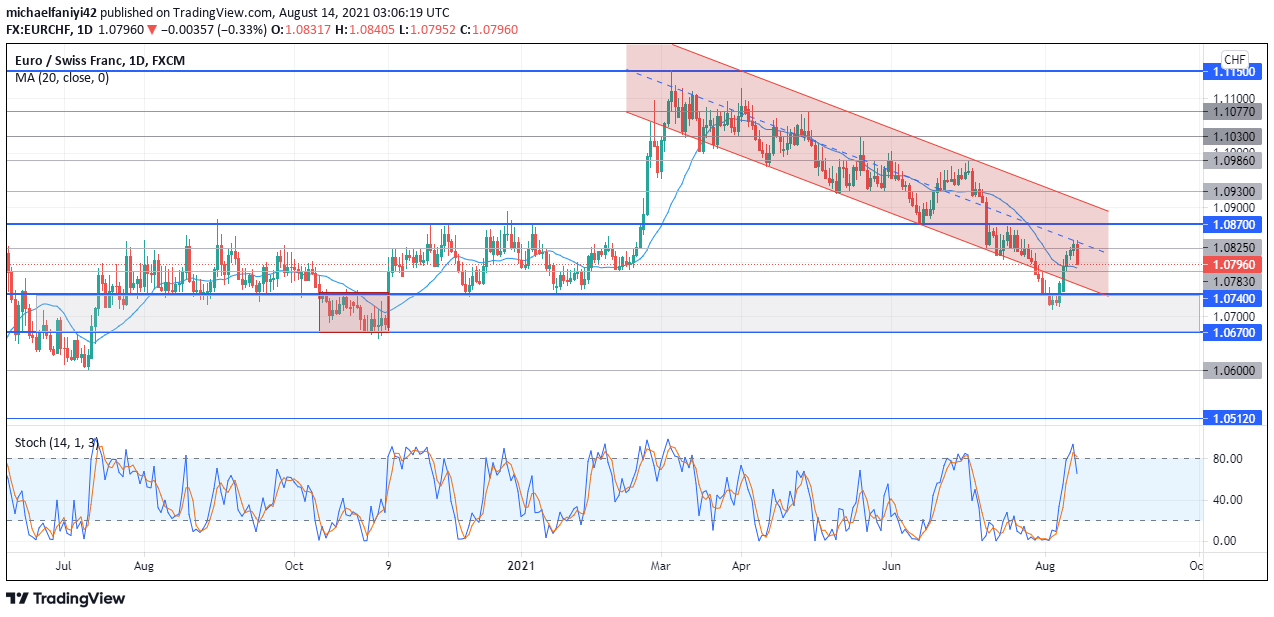Click the CHF currency label on price axis
1274x617 pixels.
point(1235,60)
